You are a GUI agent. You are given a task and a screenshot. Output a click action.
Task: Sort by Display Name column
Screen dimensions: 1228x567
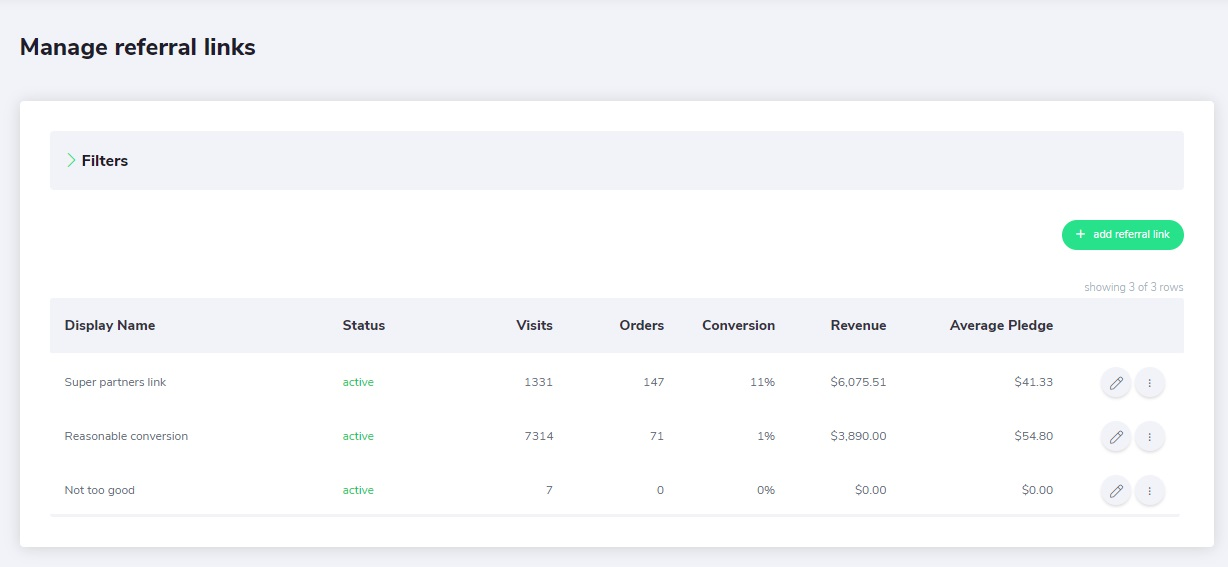tap(110, 325)
